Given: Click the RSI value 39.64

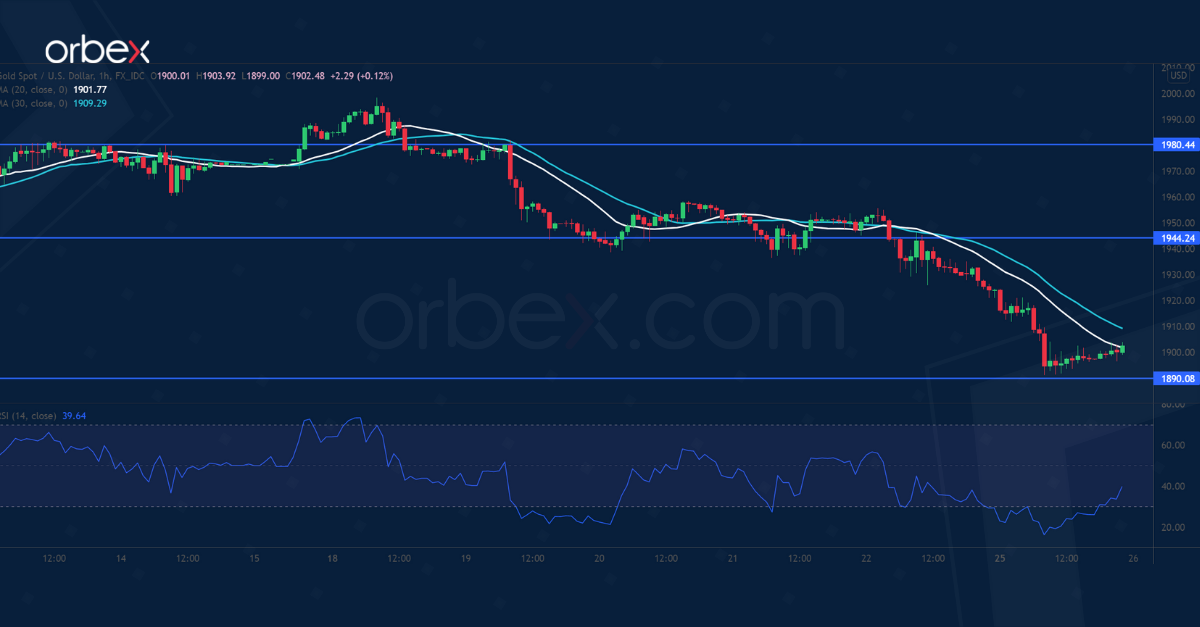Looking at the screenshot, I should click(x=74, y=416).
